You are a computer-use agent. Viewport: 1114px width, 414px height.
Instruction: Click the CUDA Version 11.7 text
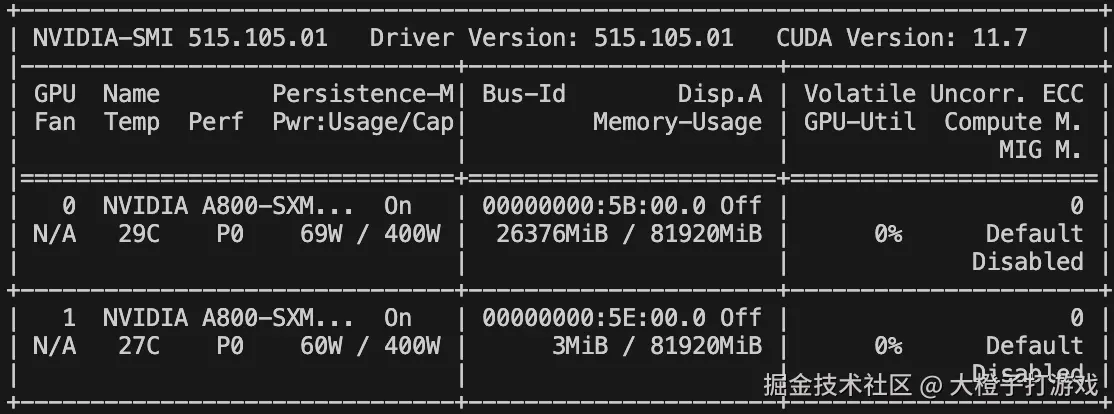point(901,38)
